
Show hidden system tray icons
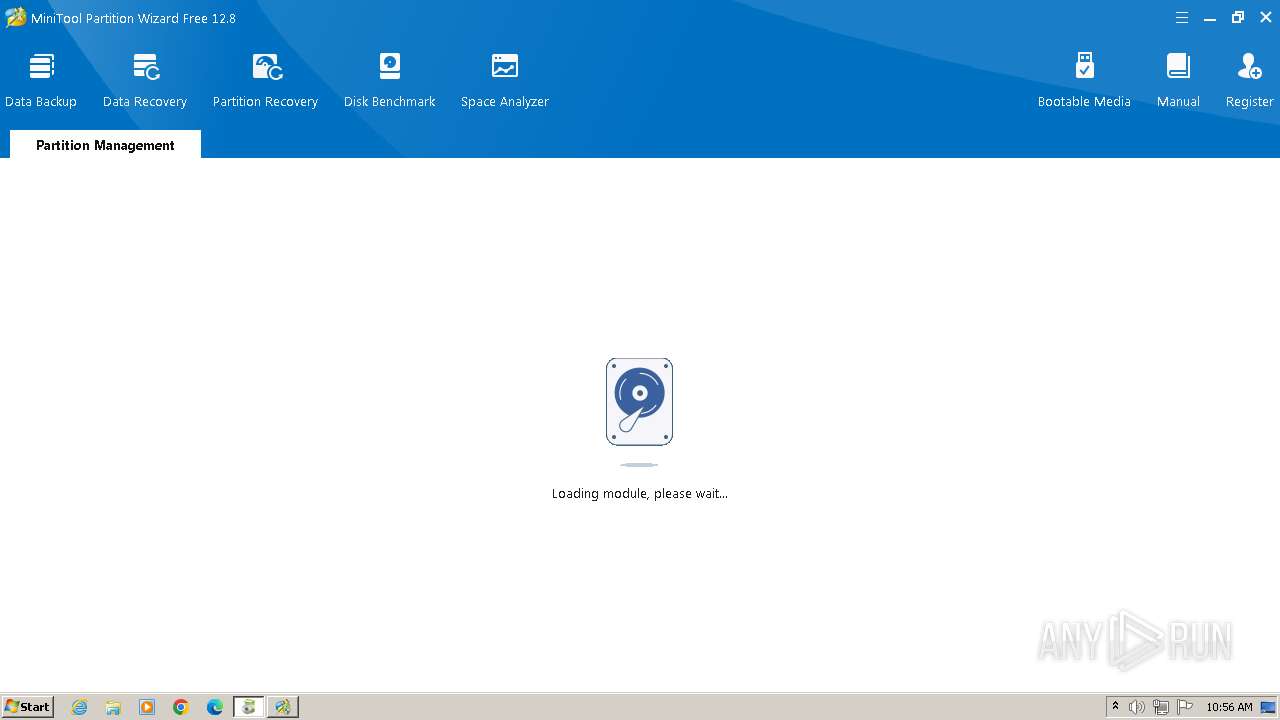pyautogui.click(x=1115, y=707)
